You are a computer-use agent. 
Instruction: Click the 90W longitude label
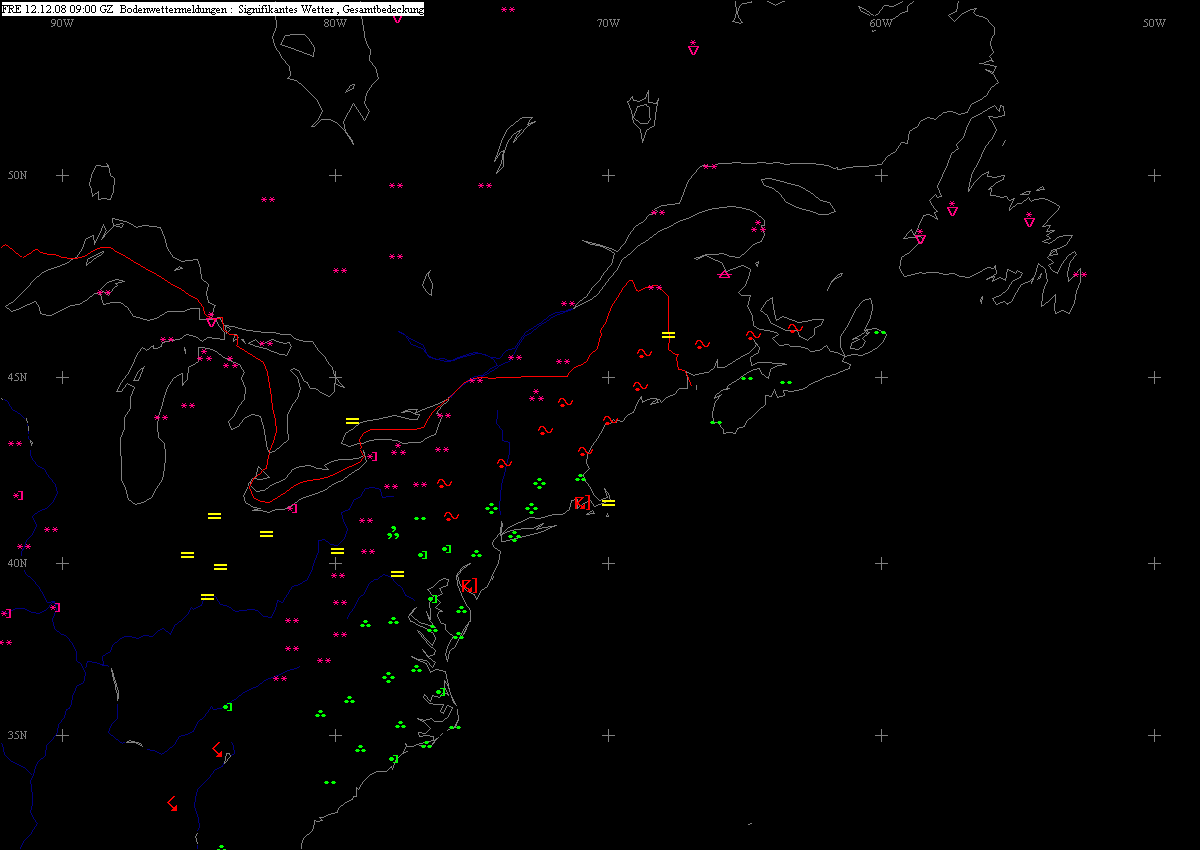(61, 23)
